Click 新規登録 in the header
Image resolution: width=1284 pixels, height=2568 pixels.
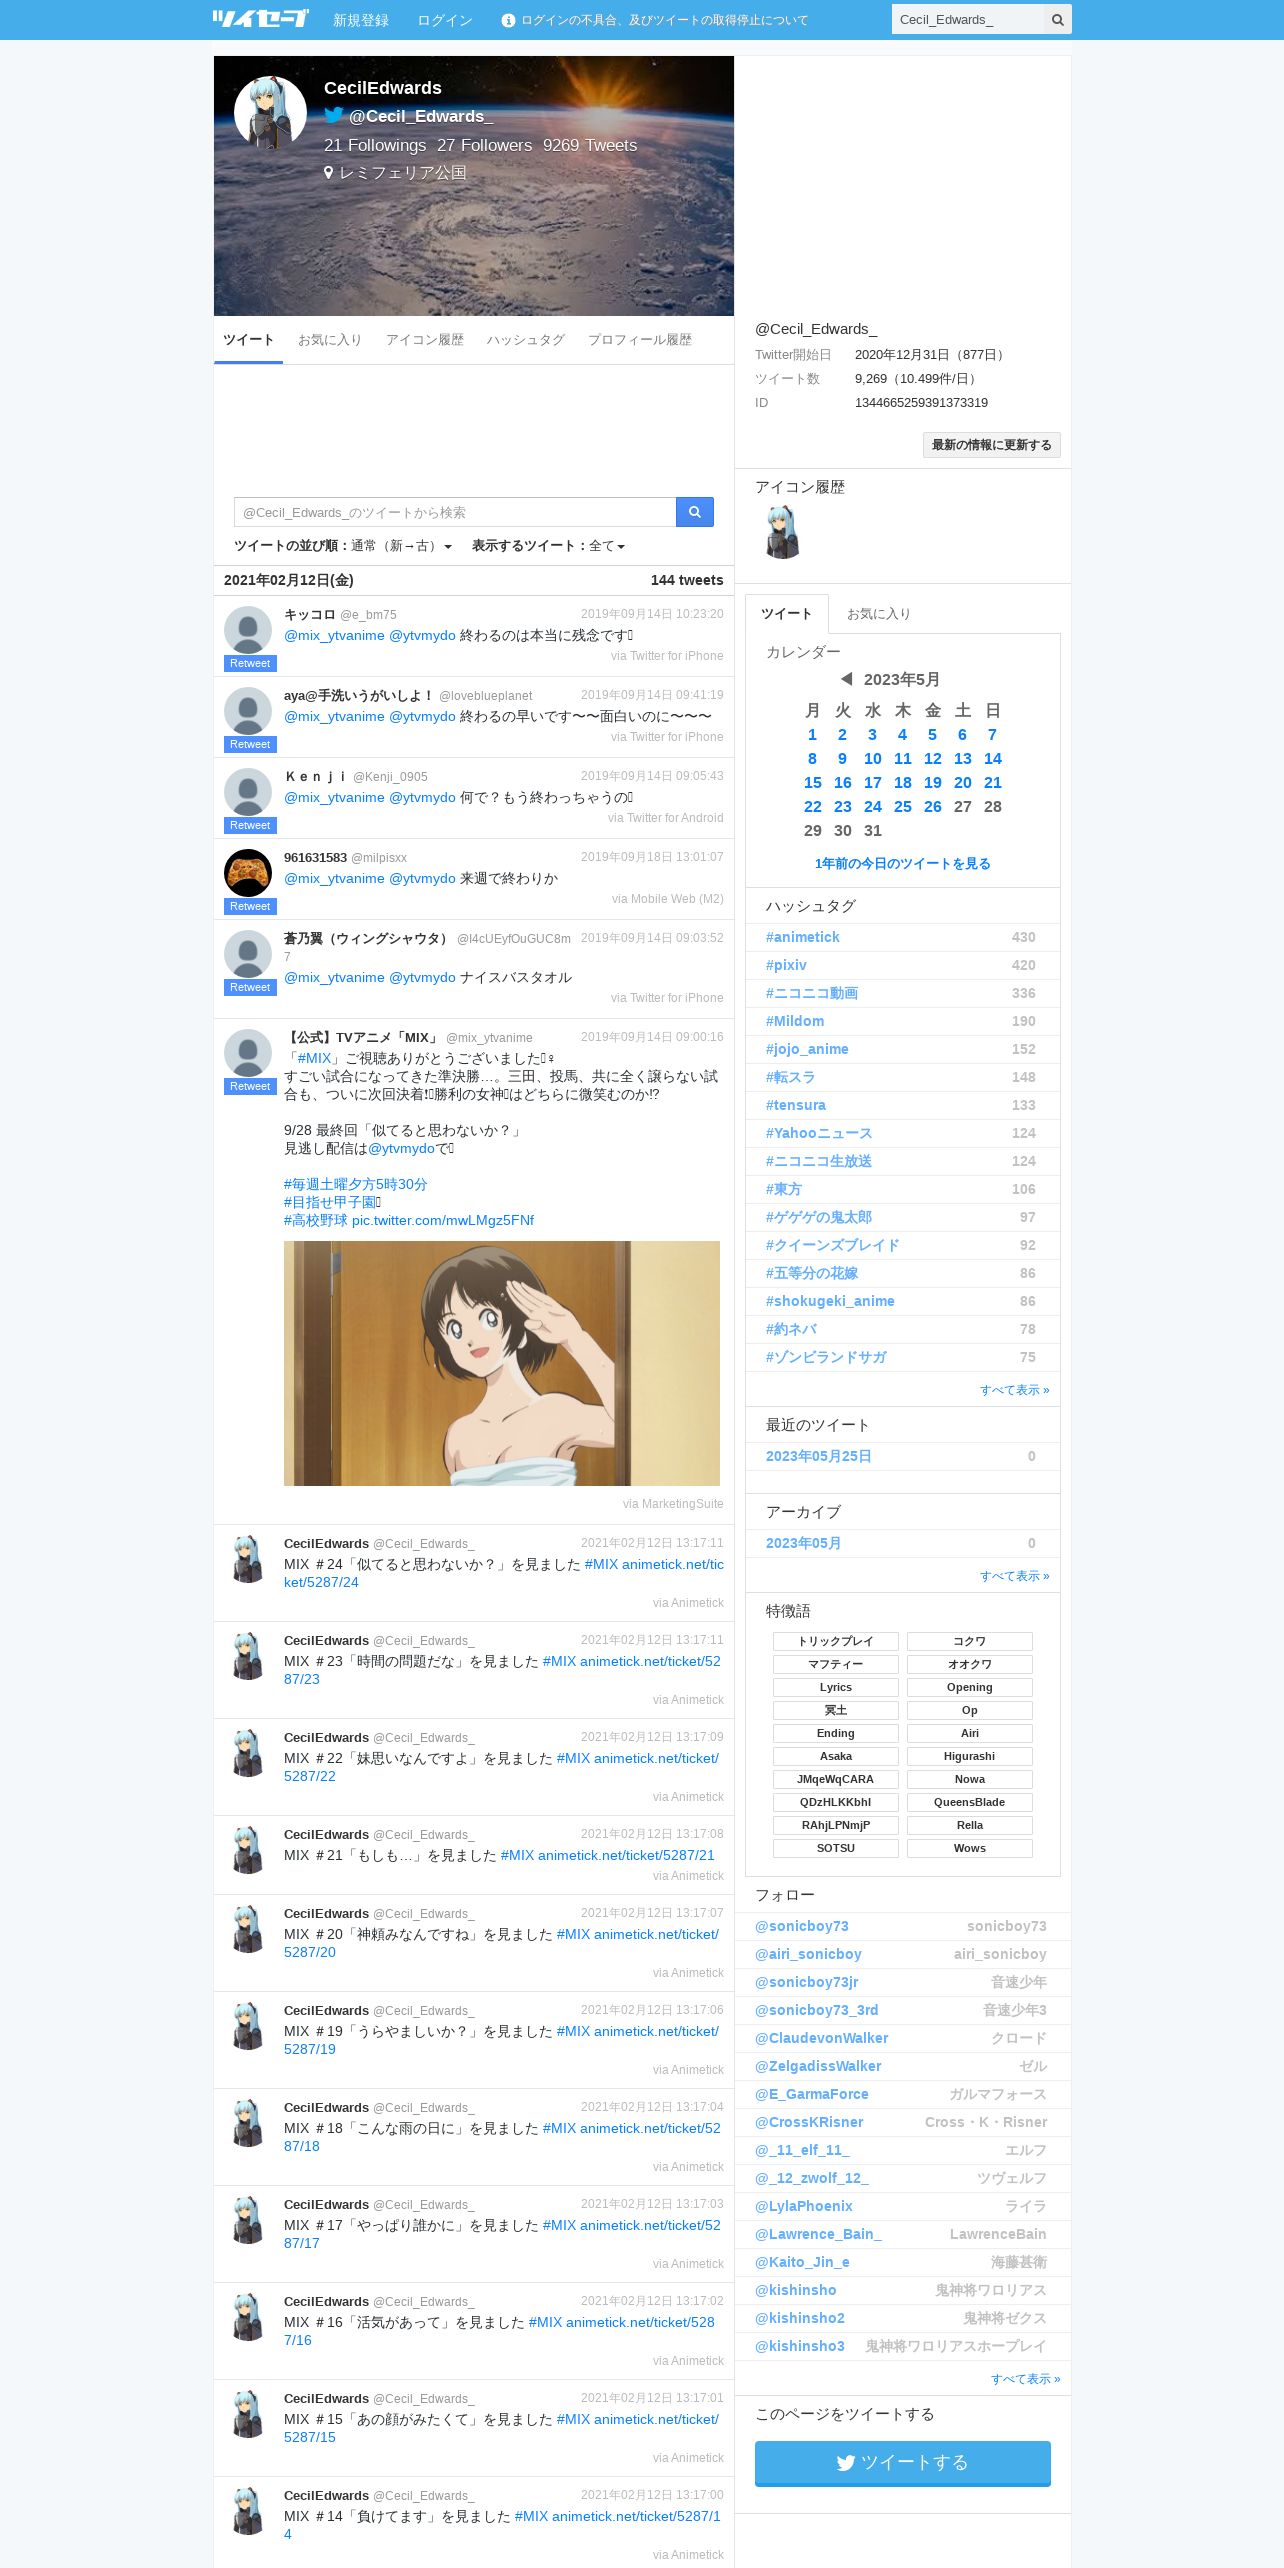pos(361,20)
